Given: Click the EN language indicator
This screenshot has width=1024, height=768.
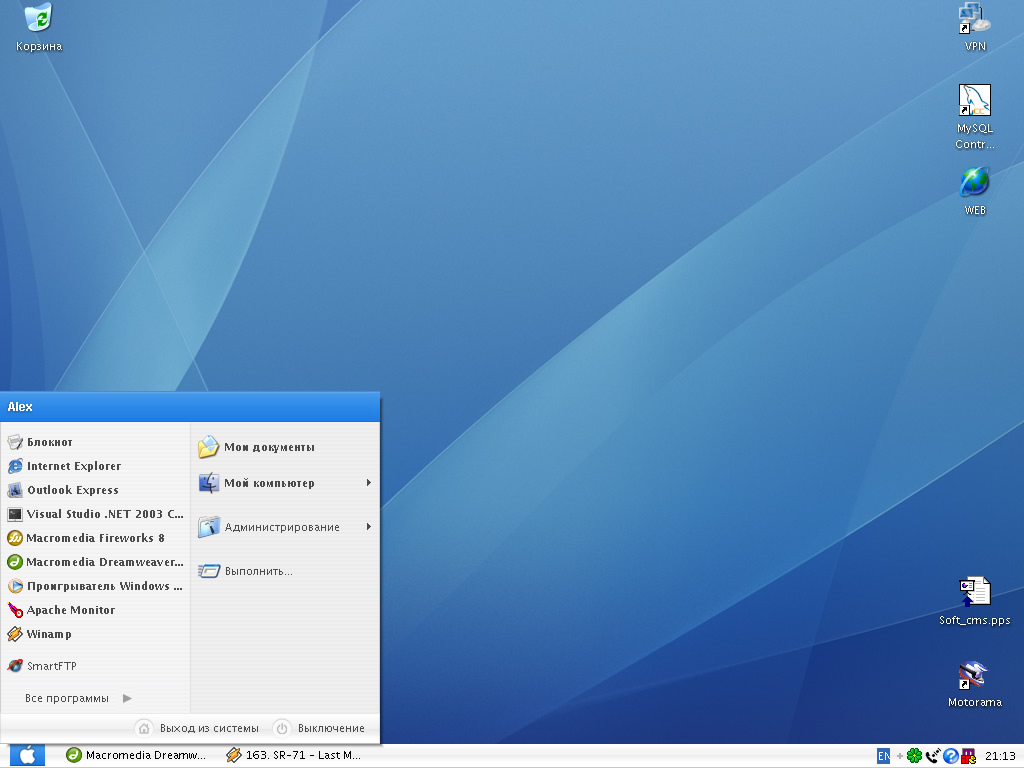Looking at the screenshot, I should pyautogui.click(x=883, y=756).
